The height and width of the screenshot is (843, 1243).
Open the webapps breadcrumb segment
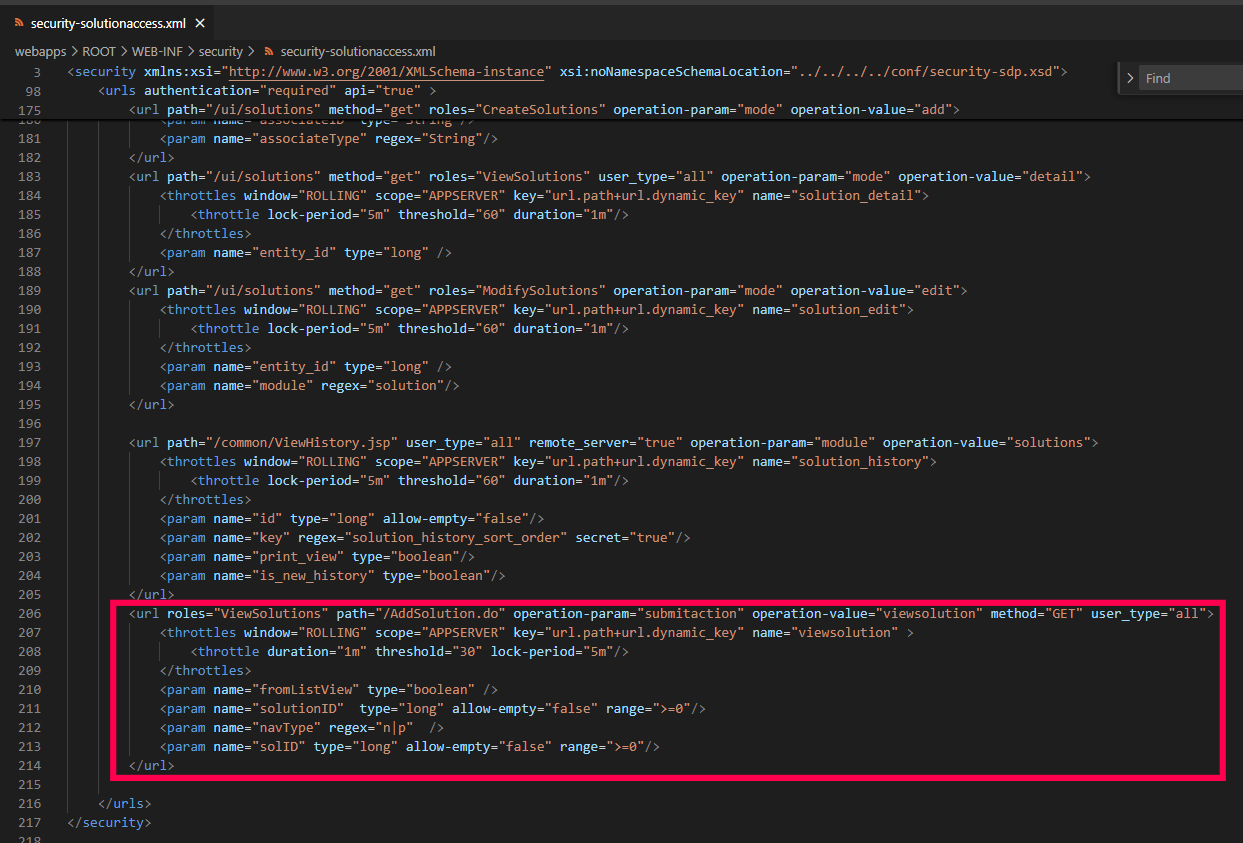click(39, 52)
